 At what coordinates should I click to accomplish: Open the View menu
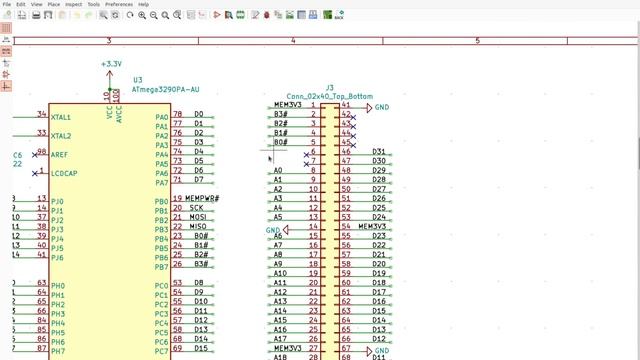(x=36, y=4)
